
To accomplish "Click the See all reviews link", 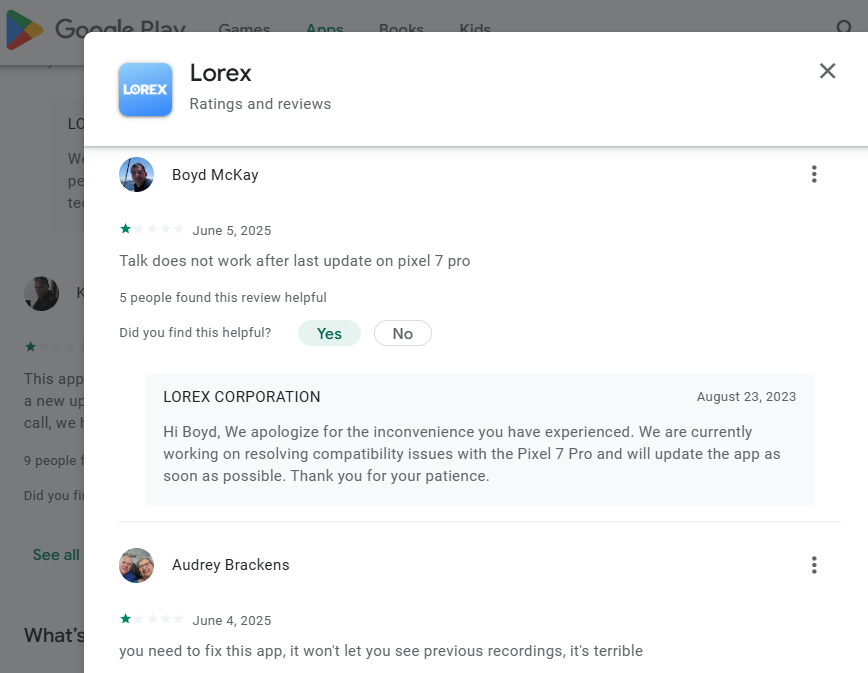I will point(55,554).
